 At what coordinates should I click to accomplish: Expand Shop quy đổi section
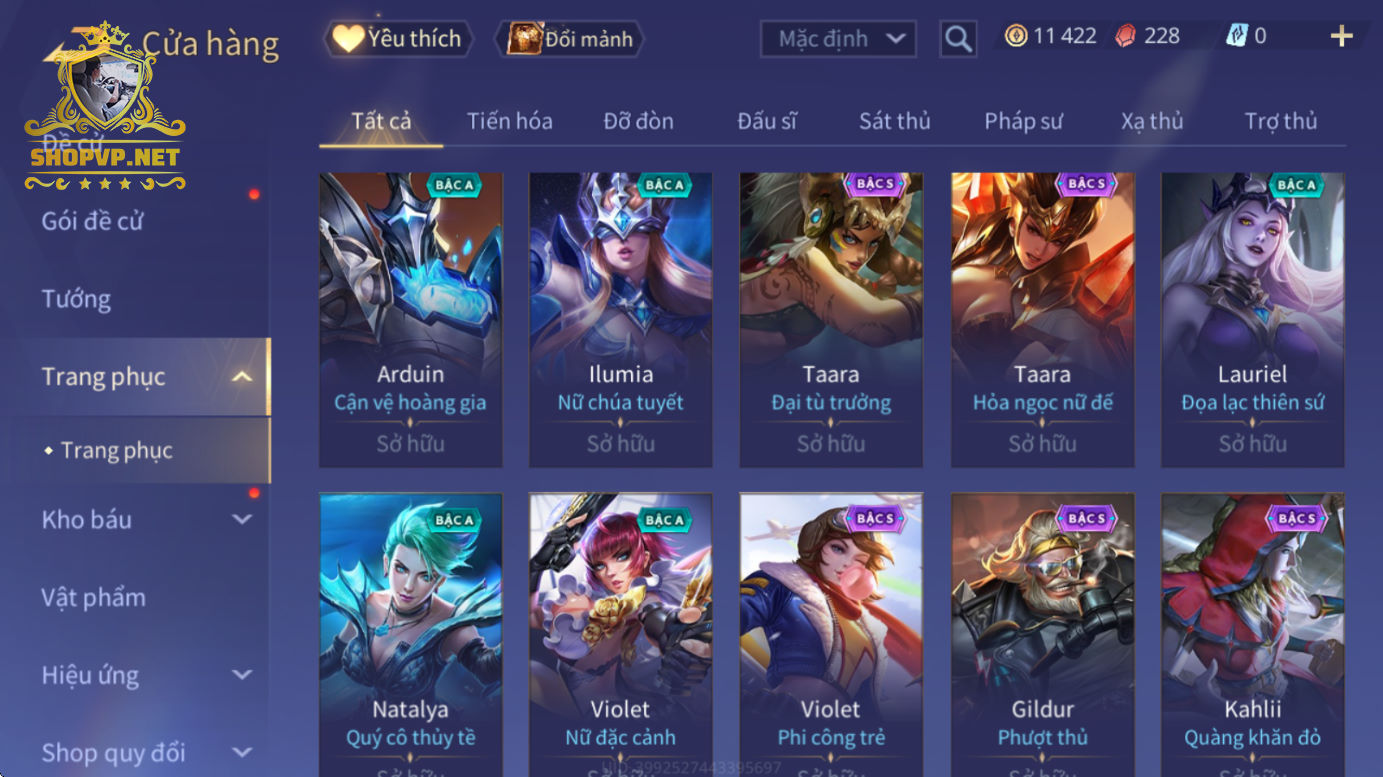[241, 752]
